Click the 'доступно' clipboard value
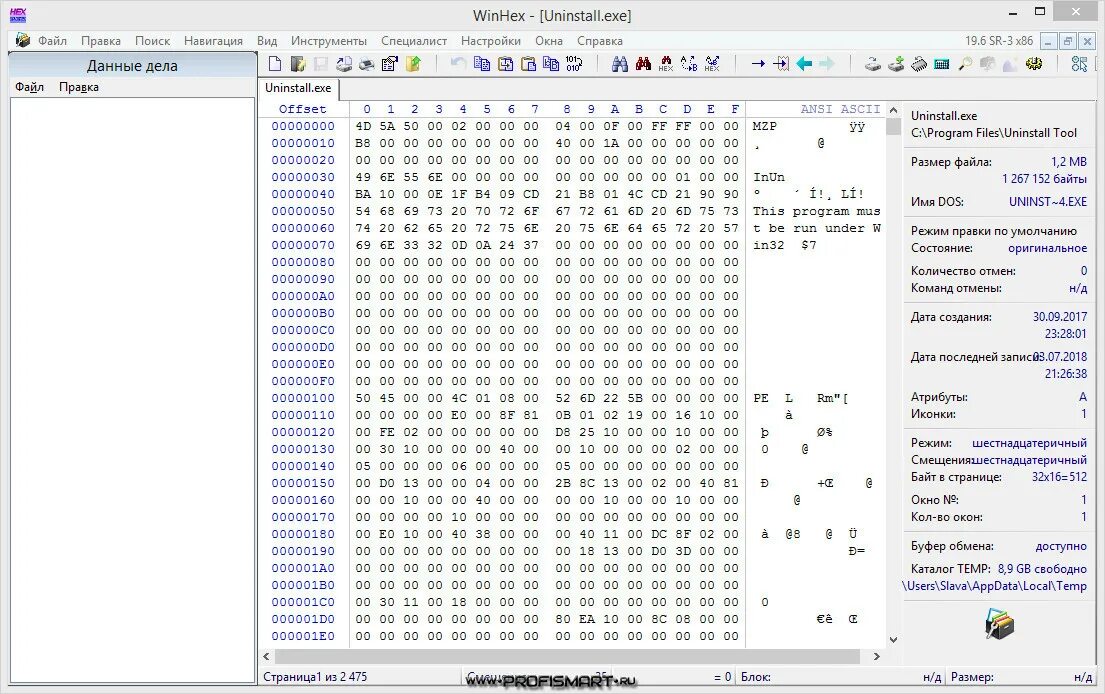 click(1061, 546)
